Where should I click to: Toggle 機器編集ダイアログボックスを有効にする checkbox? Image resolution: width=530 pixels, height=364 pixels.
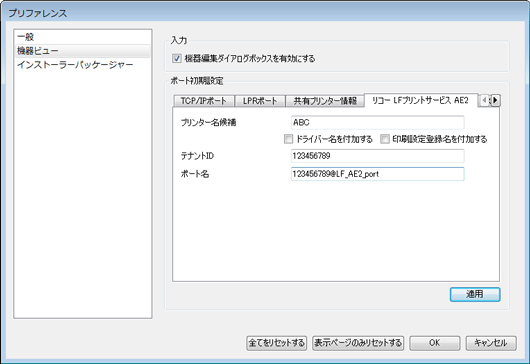click(x=176, y=58)
